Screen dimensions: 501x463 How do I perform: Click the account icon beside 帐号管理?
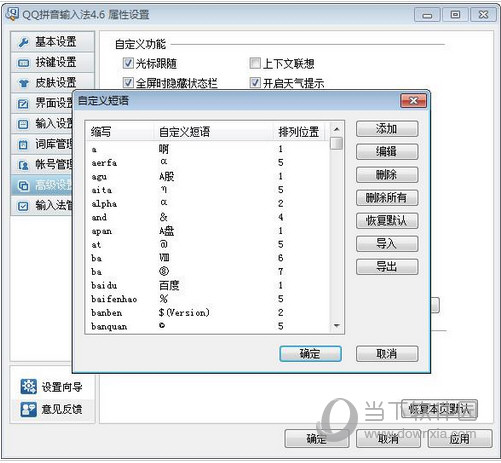pos(23,165)
